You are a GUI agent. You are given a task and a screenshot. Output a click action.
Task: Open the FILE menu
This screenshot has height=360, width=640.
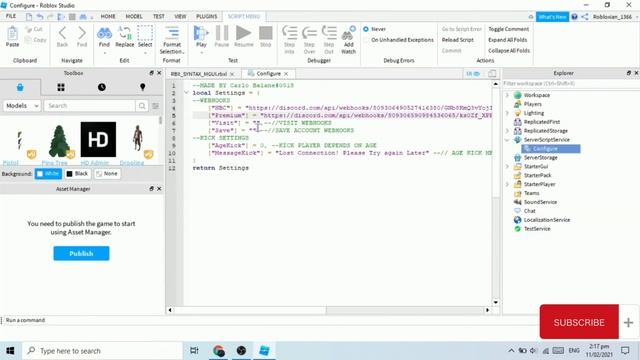[x=11, y=16]
